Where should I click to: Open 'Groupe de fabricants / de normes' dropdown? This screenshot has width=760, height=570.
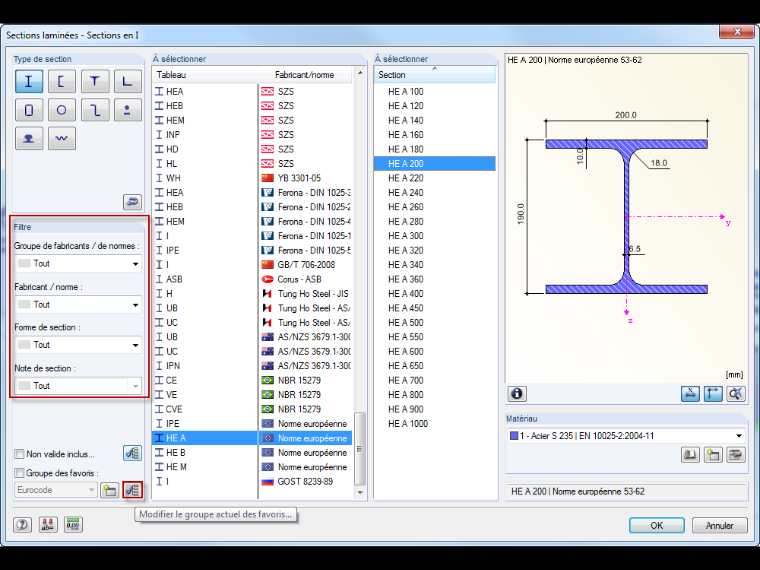pyautogui.click(x=78, y=264)
